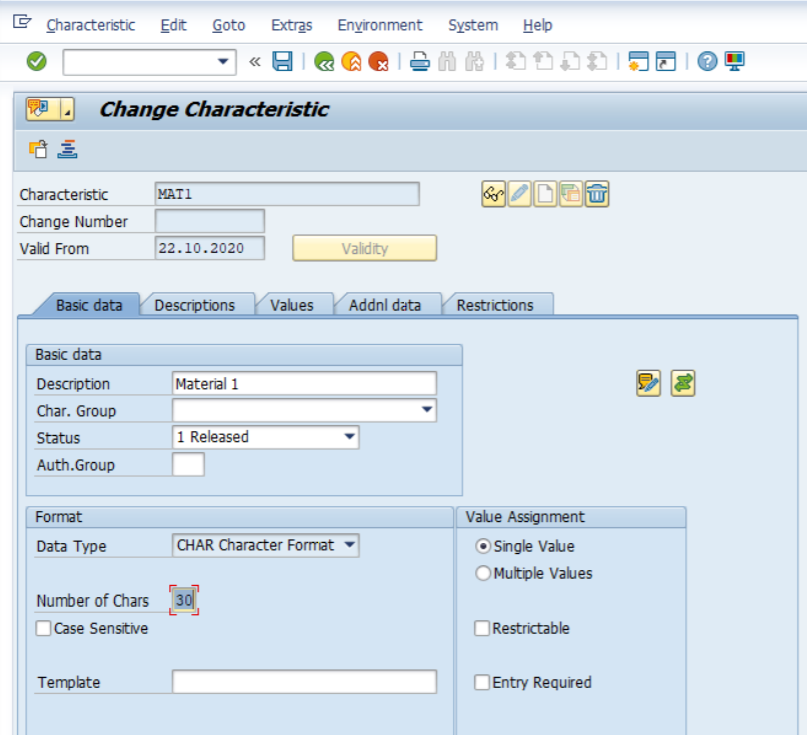Open the Char. Group dropdown

427,410
